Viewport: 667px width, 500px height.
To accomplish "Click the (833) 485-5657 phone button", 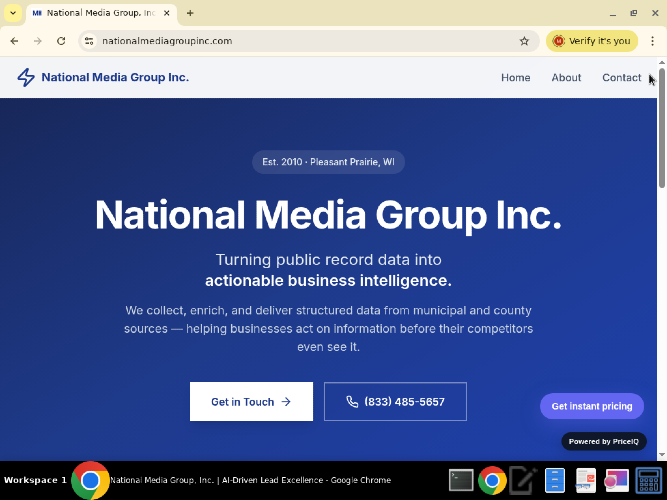I will pos(395,401).
